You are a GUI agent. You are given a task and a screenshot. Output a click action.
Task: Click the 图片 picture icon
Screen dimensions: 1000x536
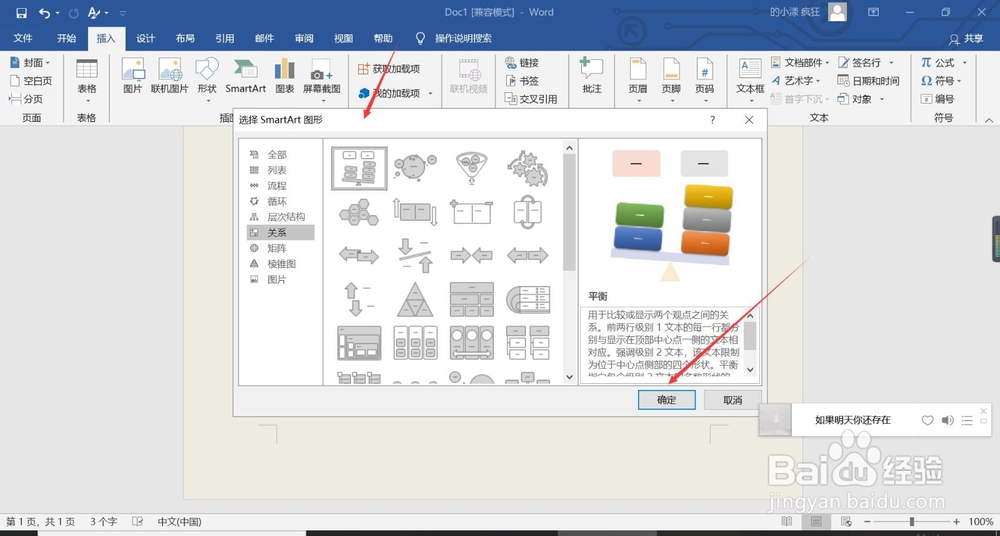[133, 68]
